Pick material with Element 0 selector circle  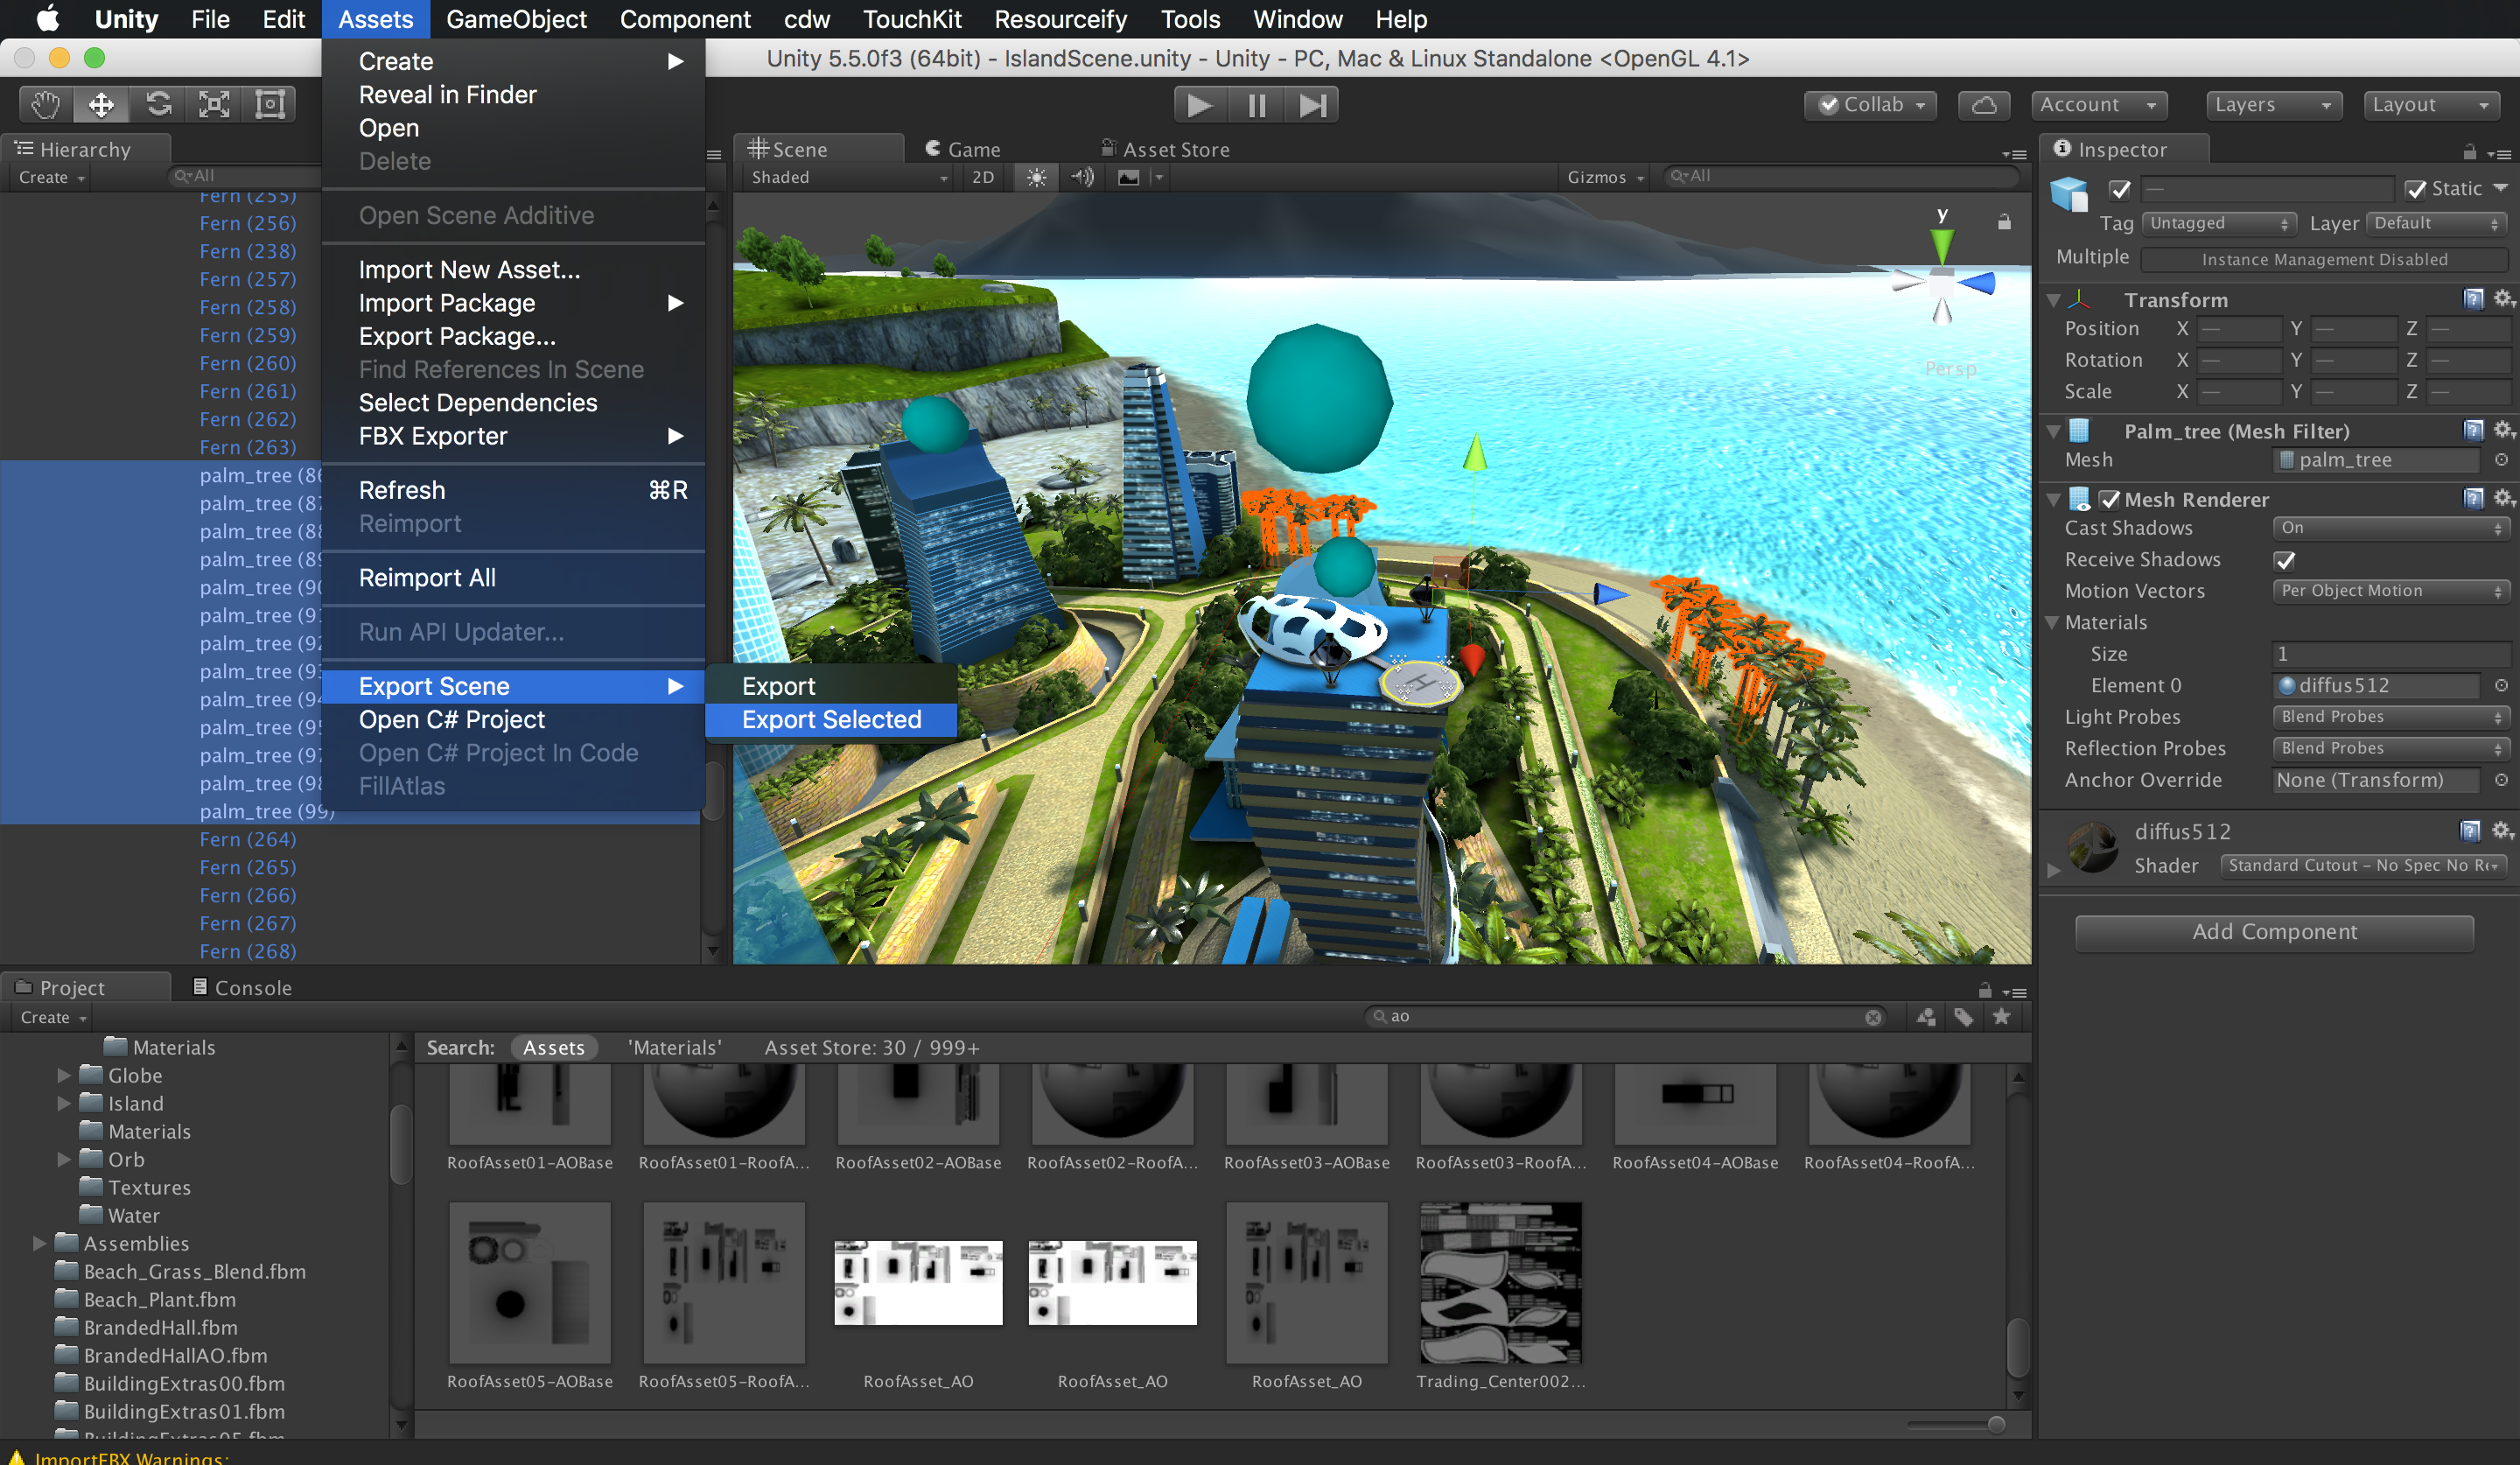[2501, 685]
